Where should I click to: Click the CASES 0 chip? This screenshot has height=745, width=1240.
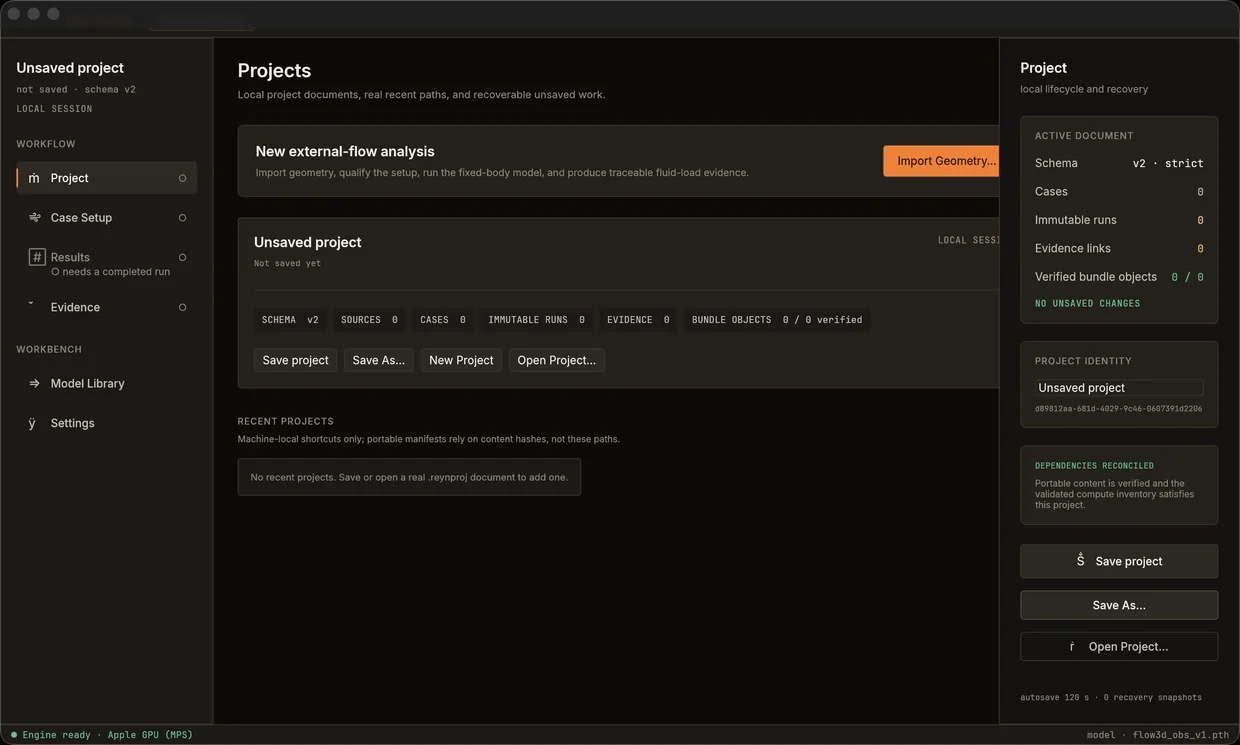coord(443,320)
